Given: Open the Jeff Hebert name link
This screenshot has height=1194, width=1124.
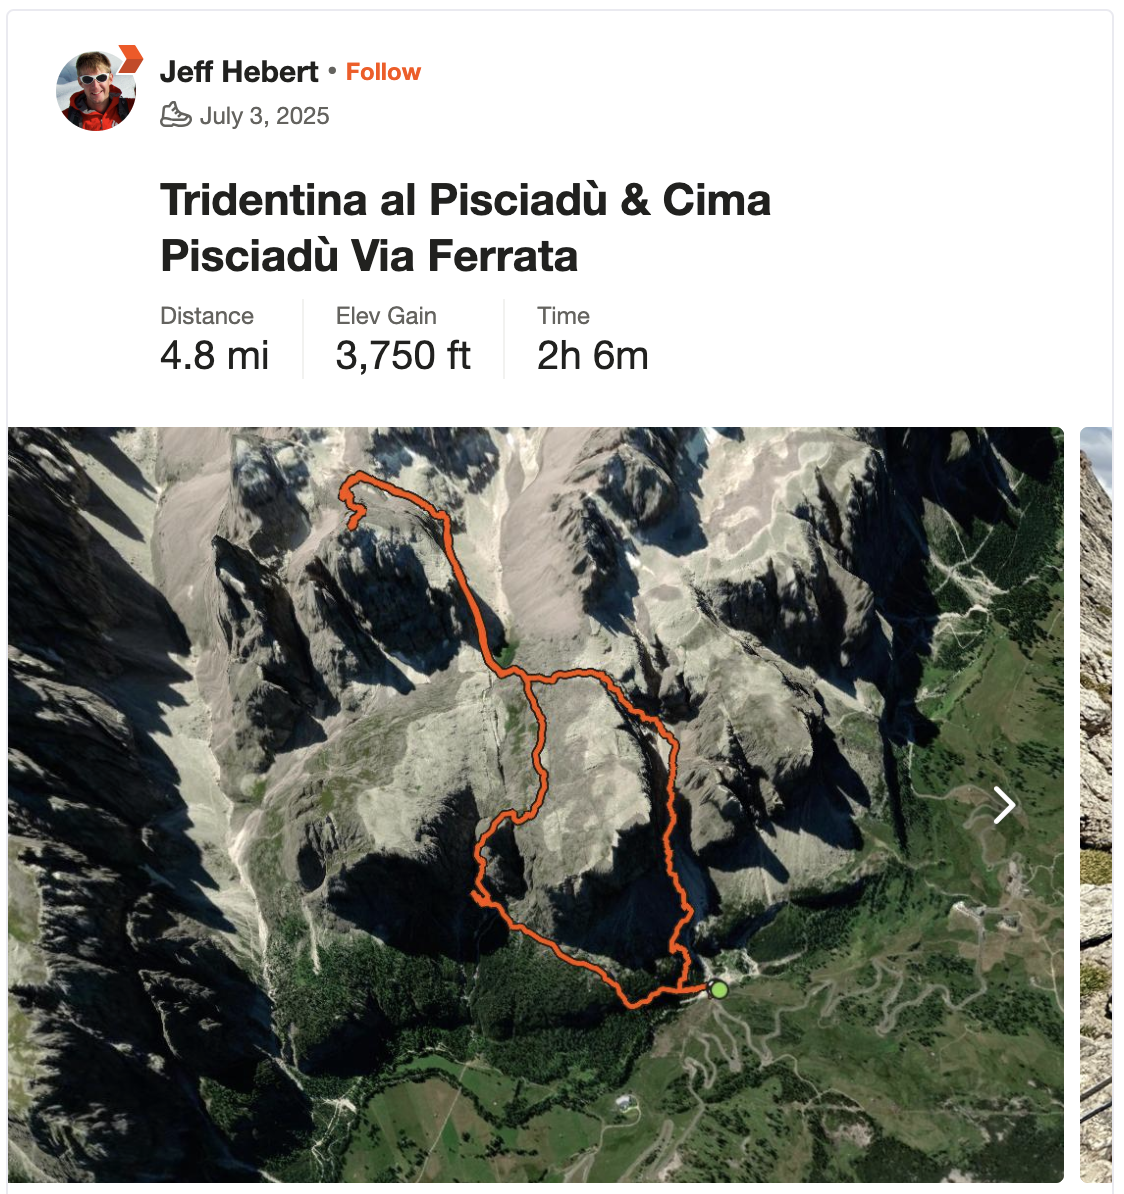Looking at the screenshot, I should point(239,72).
